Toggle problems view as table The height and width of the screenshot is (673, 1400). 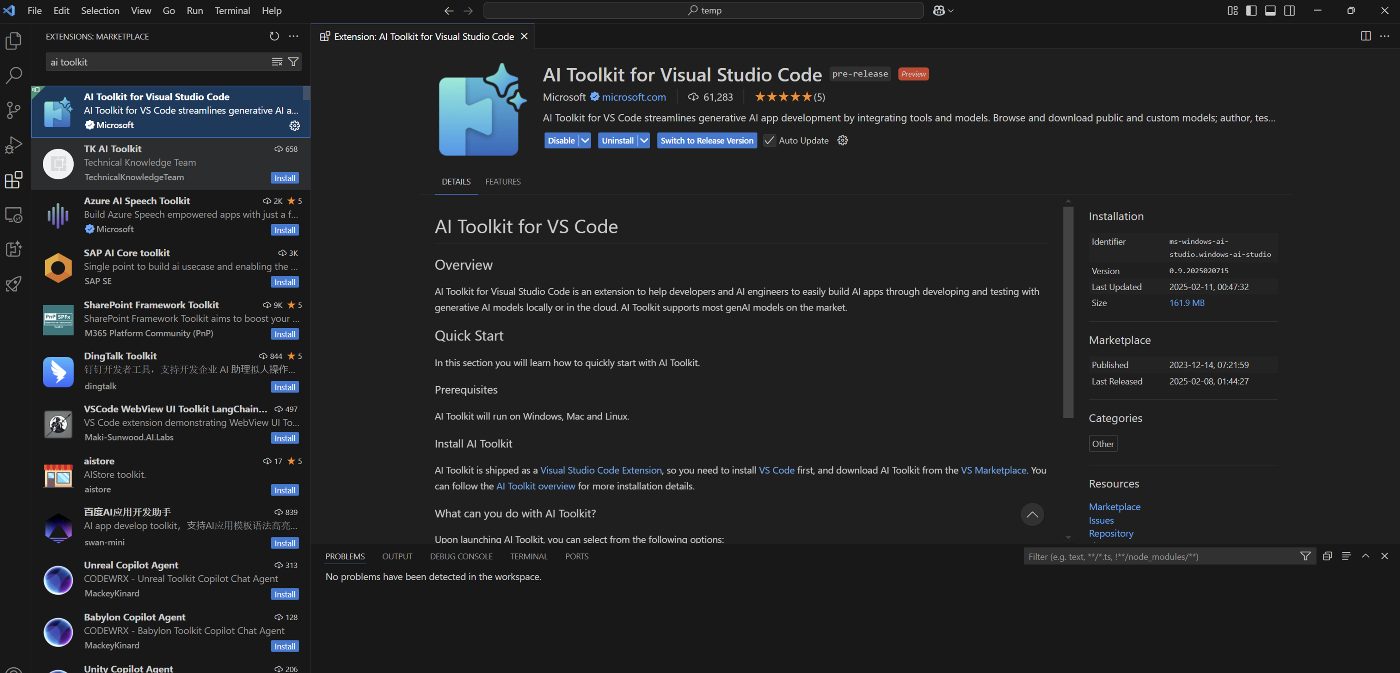(1346, 556)
